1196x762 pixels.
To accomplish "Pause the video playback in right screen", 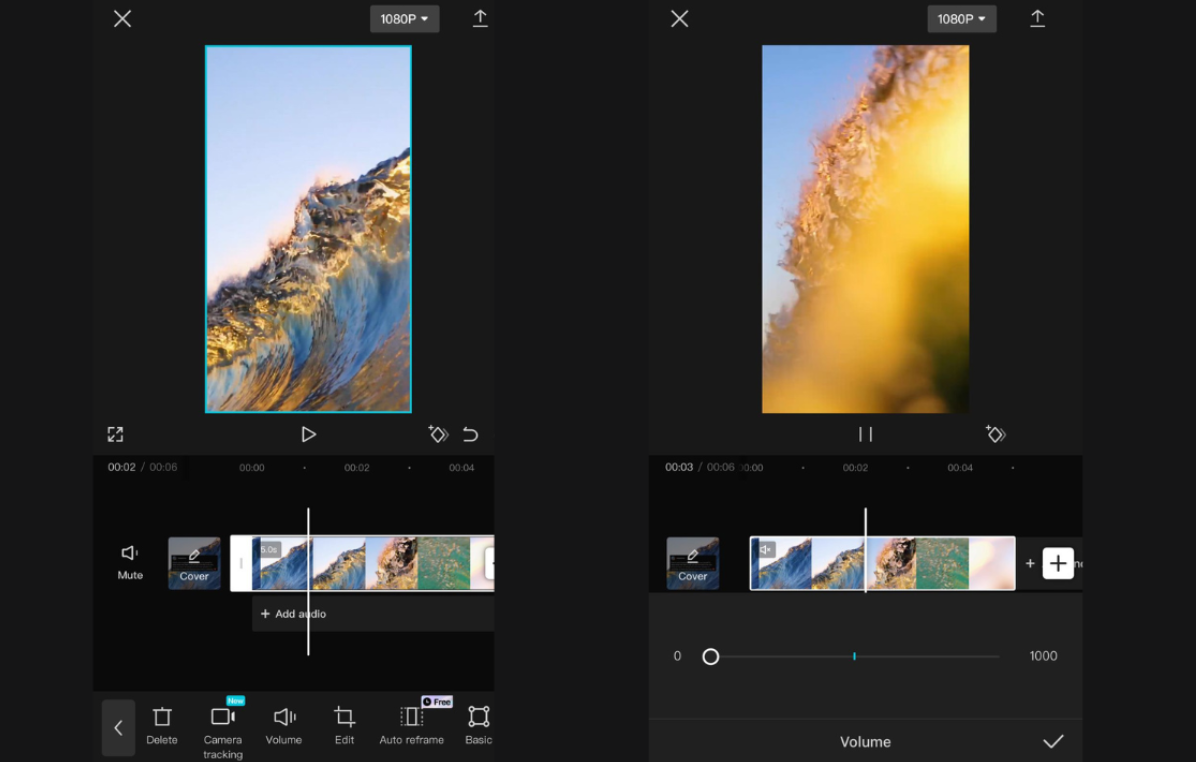I will (x=865, y=435).
